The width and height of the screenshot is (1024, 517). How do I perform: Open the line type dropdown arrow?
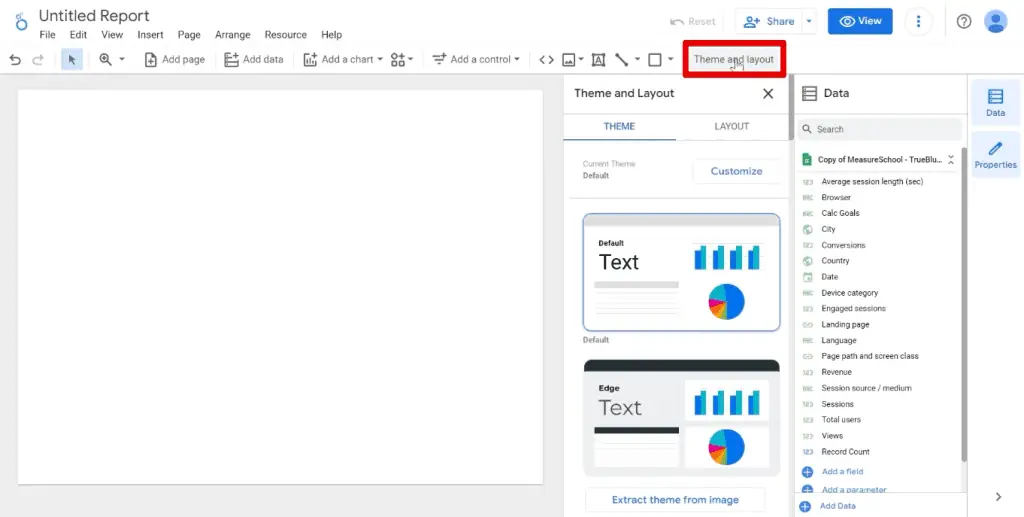[637, 59]
